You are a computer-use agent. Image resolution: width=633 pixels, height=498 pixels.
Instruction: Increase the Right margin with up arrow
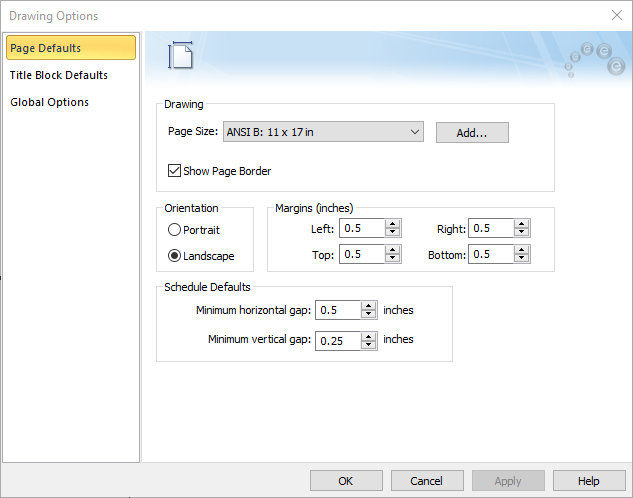click(x=522, y=224)
